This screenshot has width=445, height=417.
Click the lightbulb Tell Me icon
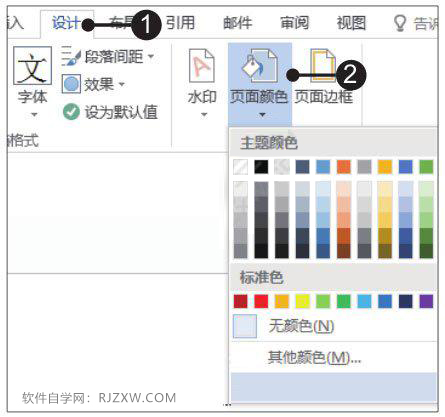(400, 23)
